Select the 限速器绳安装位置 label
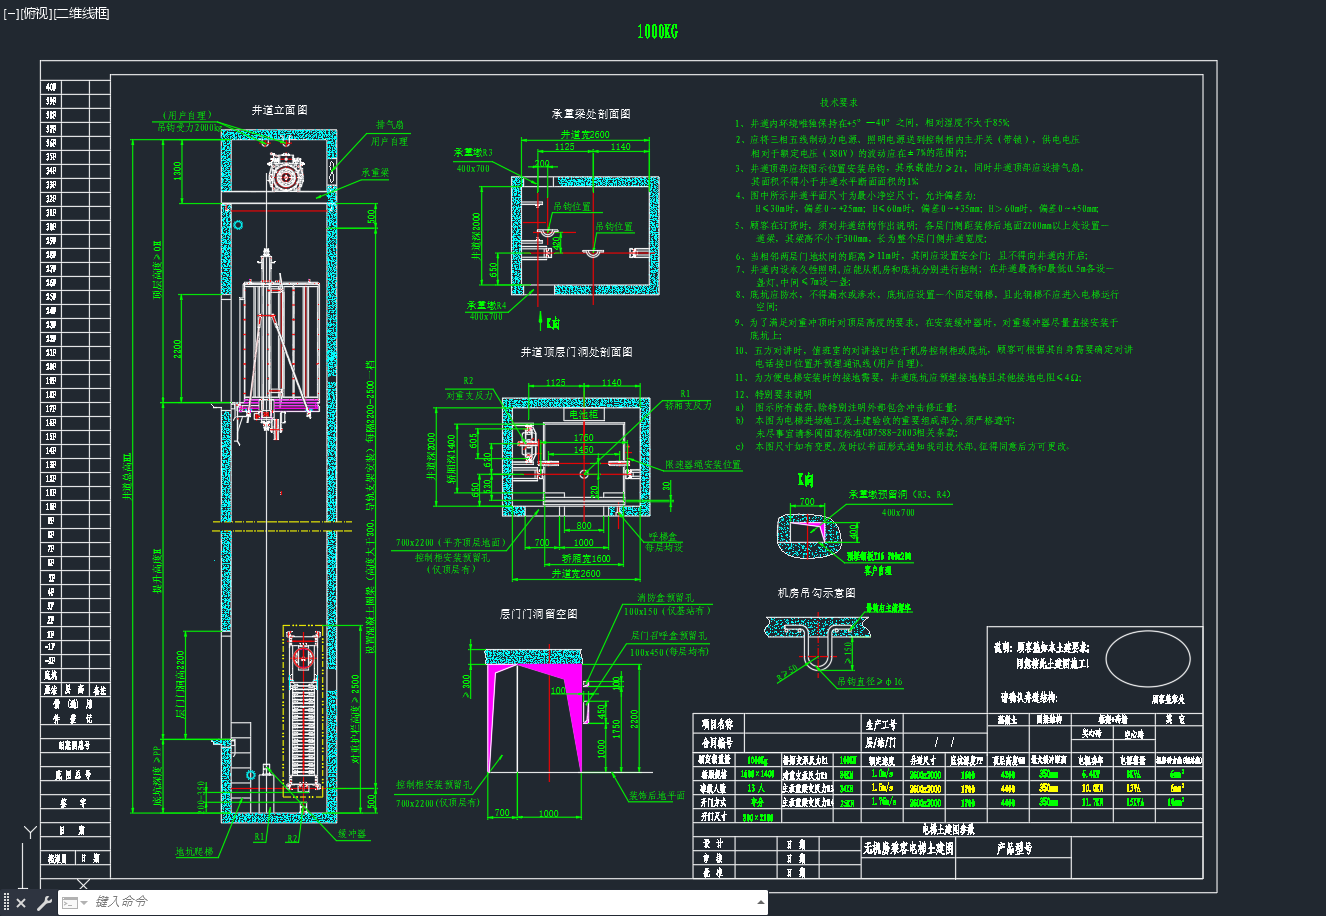Image resolution: width=1326 pixels, height=916 pixels. tap(704, 465)
